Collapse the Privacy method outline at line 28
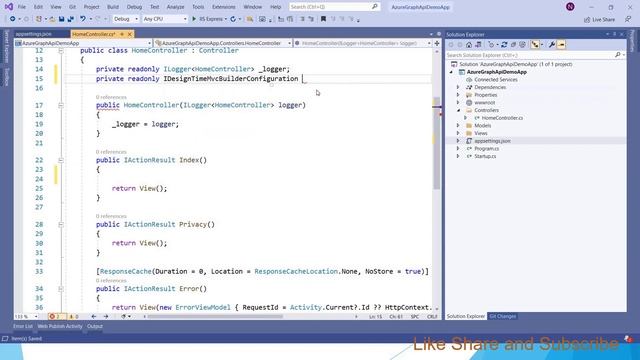 pyautogui.click(x=61, y=224)
